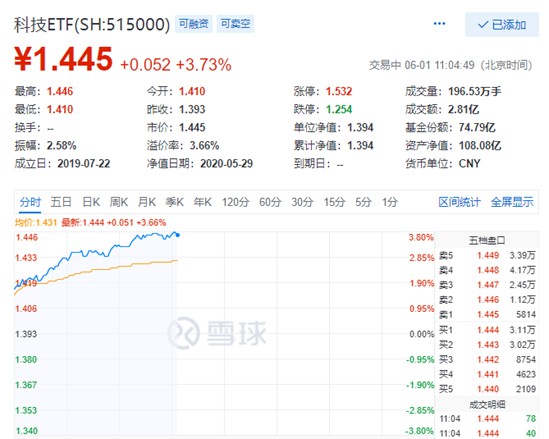Switch to the 60分 chart tab
549x439 pixels.
point(270,202)
